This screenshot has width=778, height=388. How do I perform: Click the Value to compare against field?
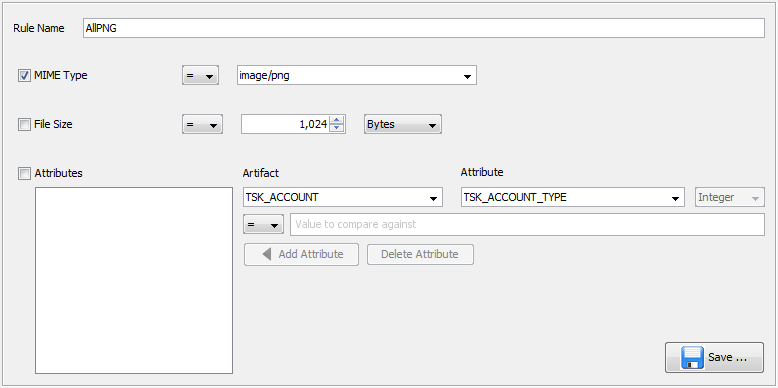click(527, 224)
